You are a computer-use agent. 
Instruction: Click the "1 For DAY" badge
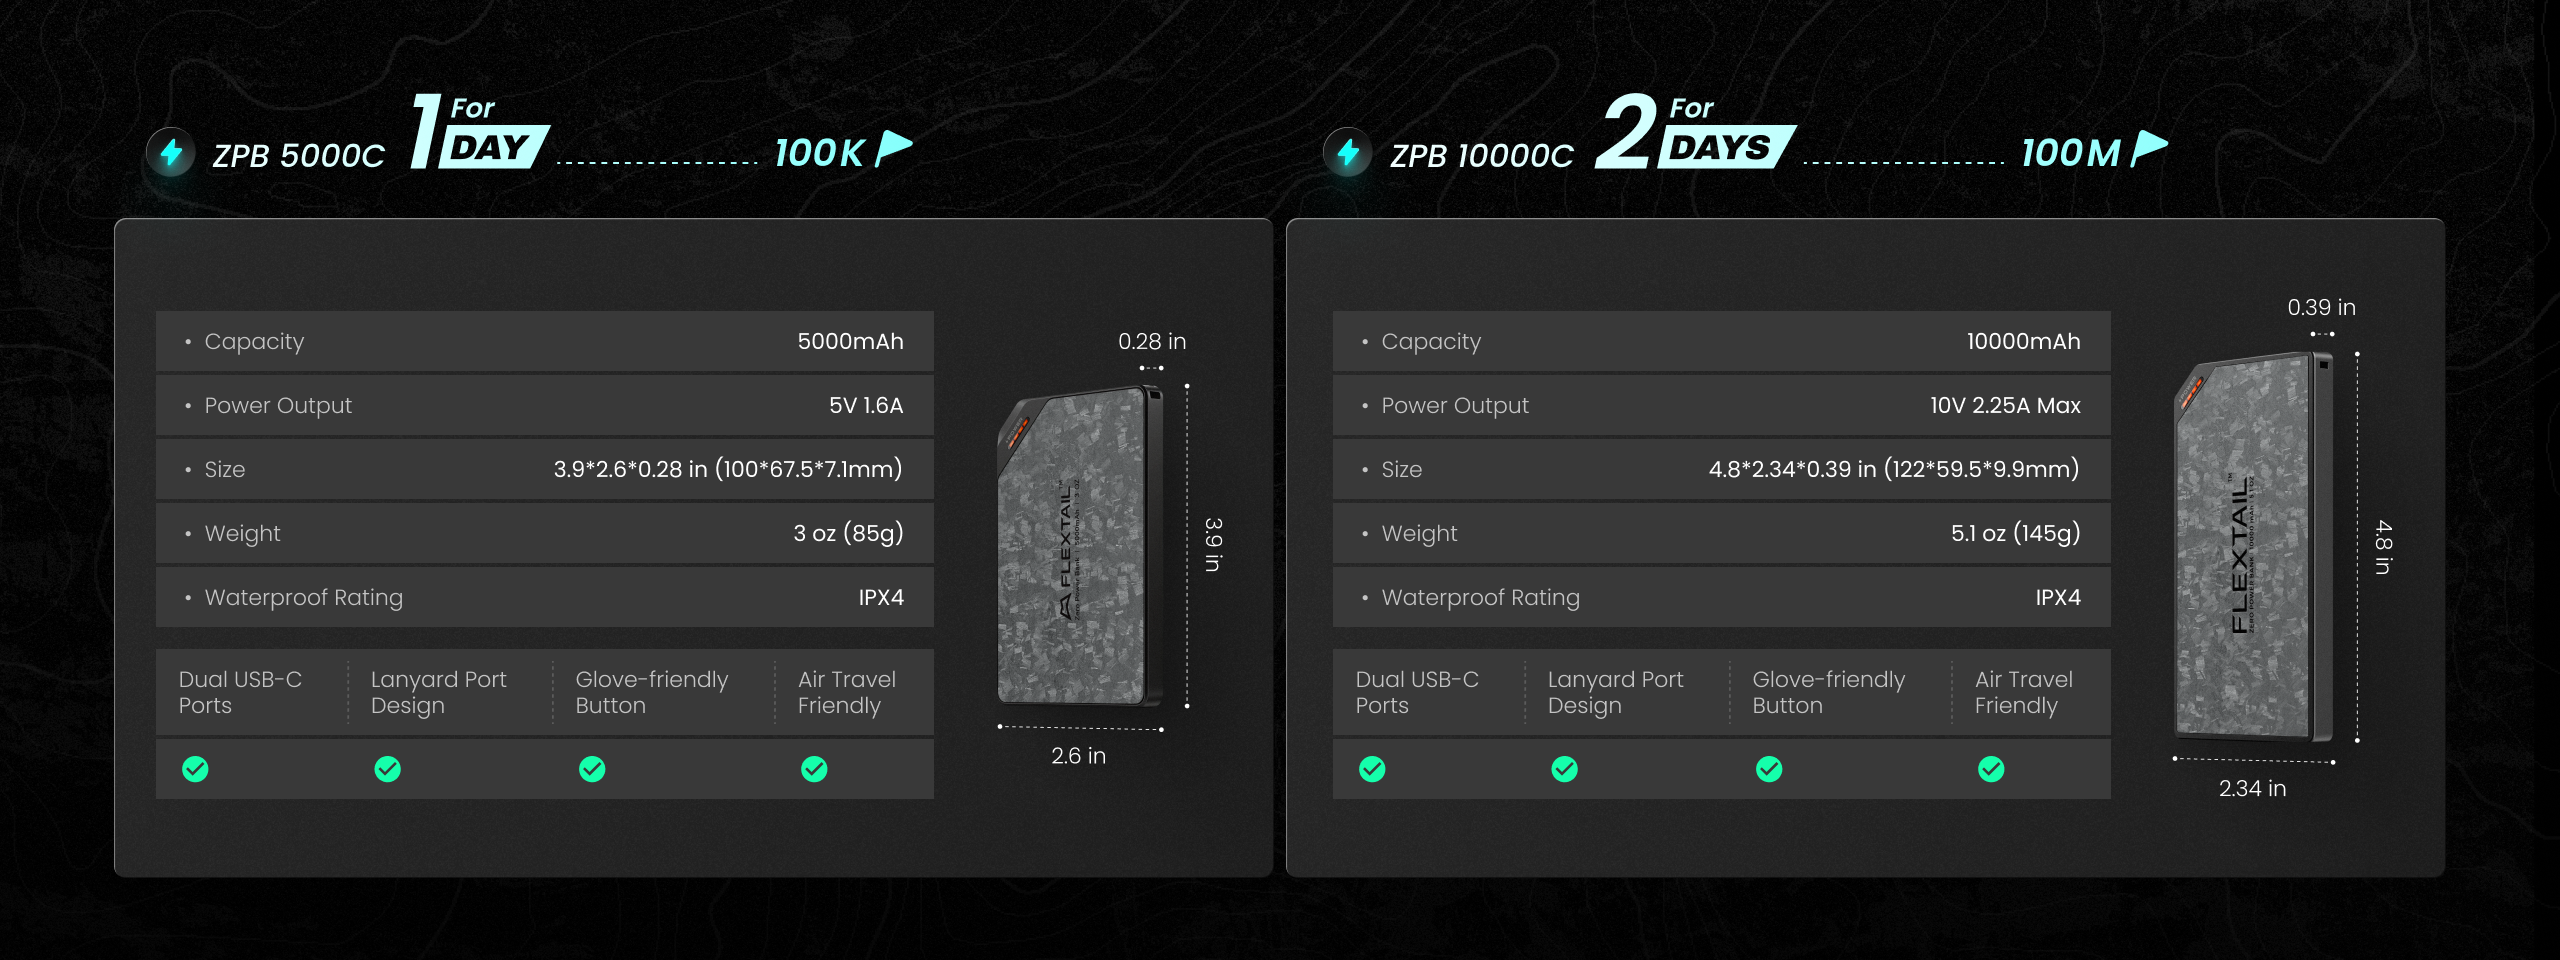click(480, 133)
